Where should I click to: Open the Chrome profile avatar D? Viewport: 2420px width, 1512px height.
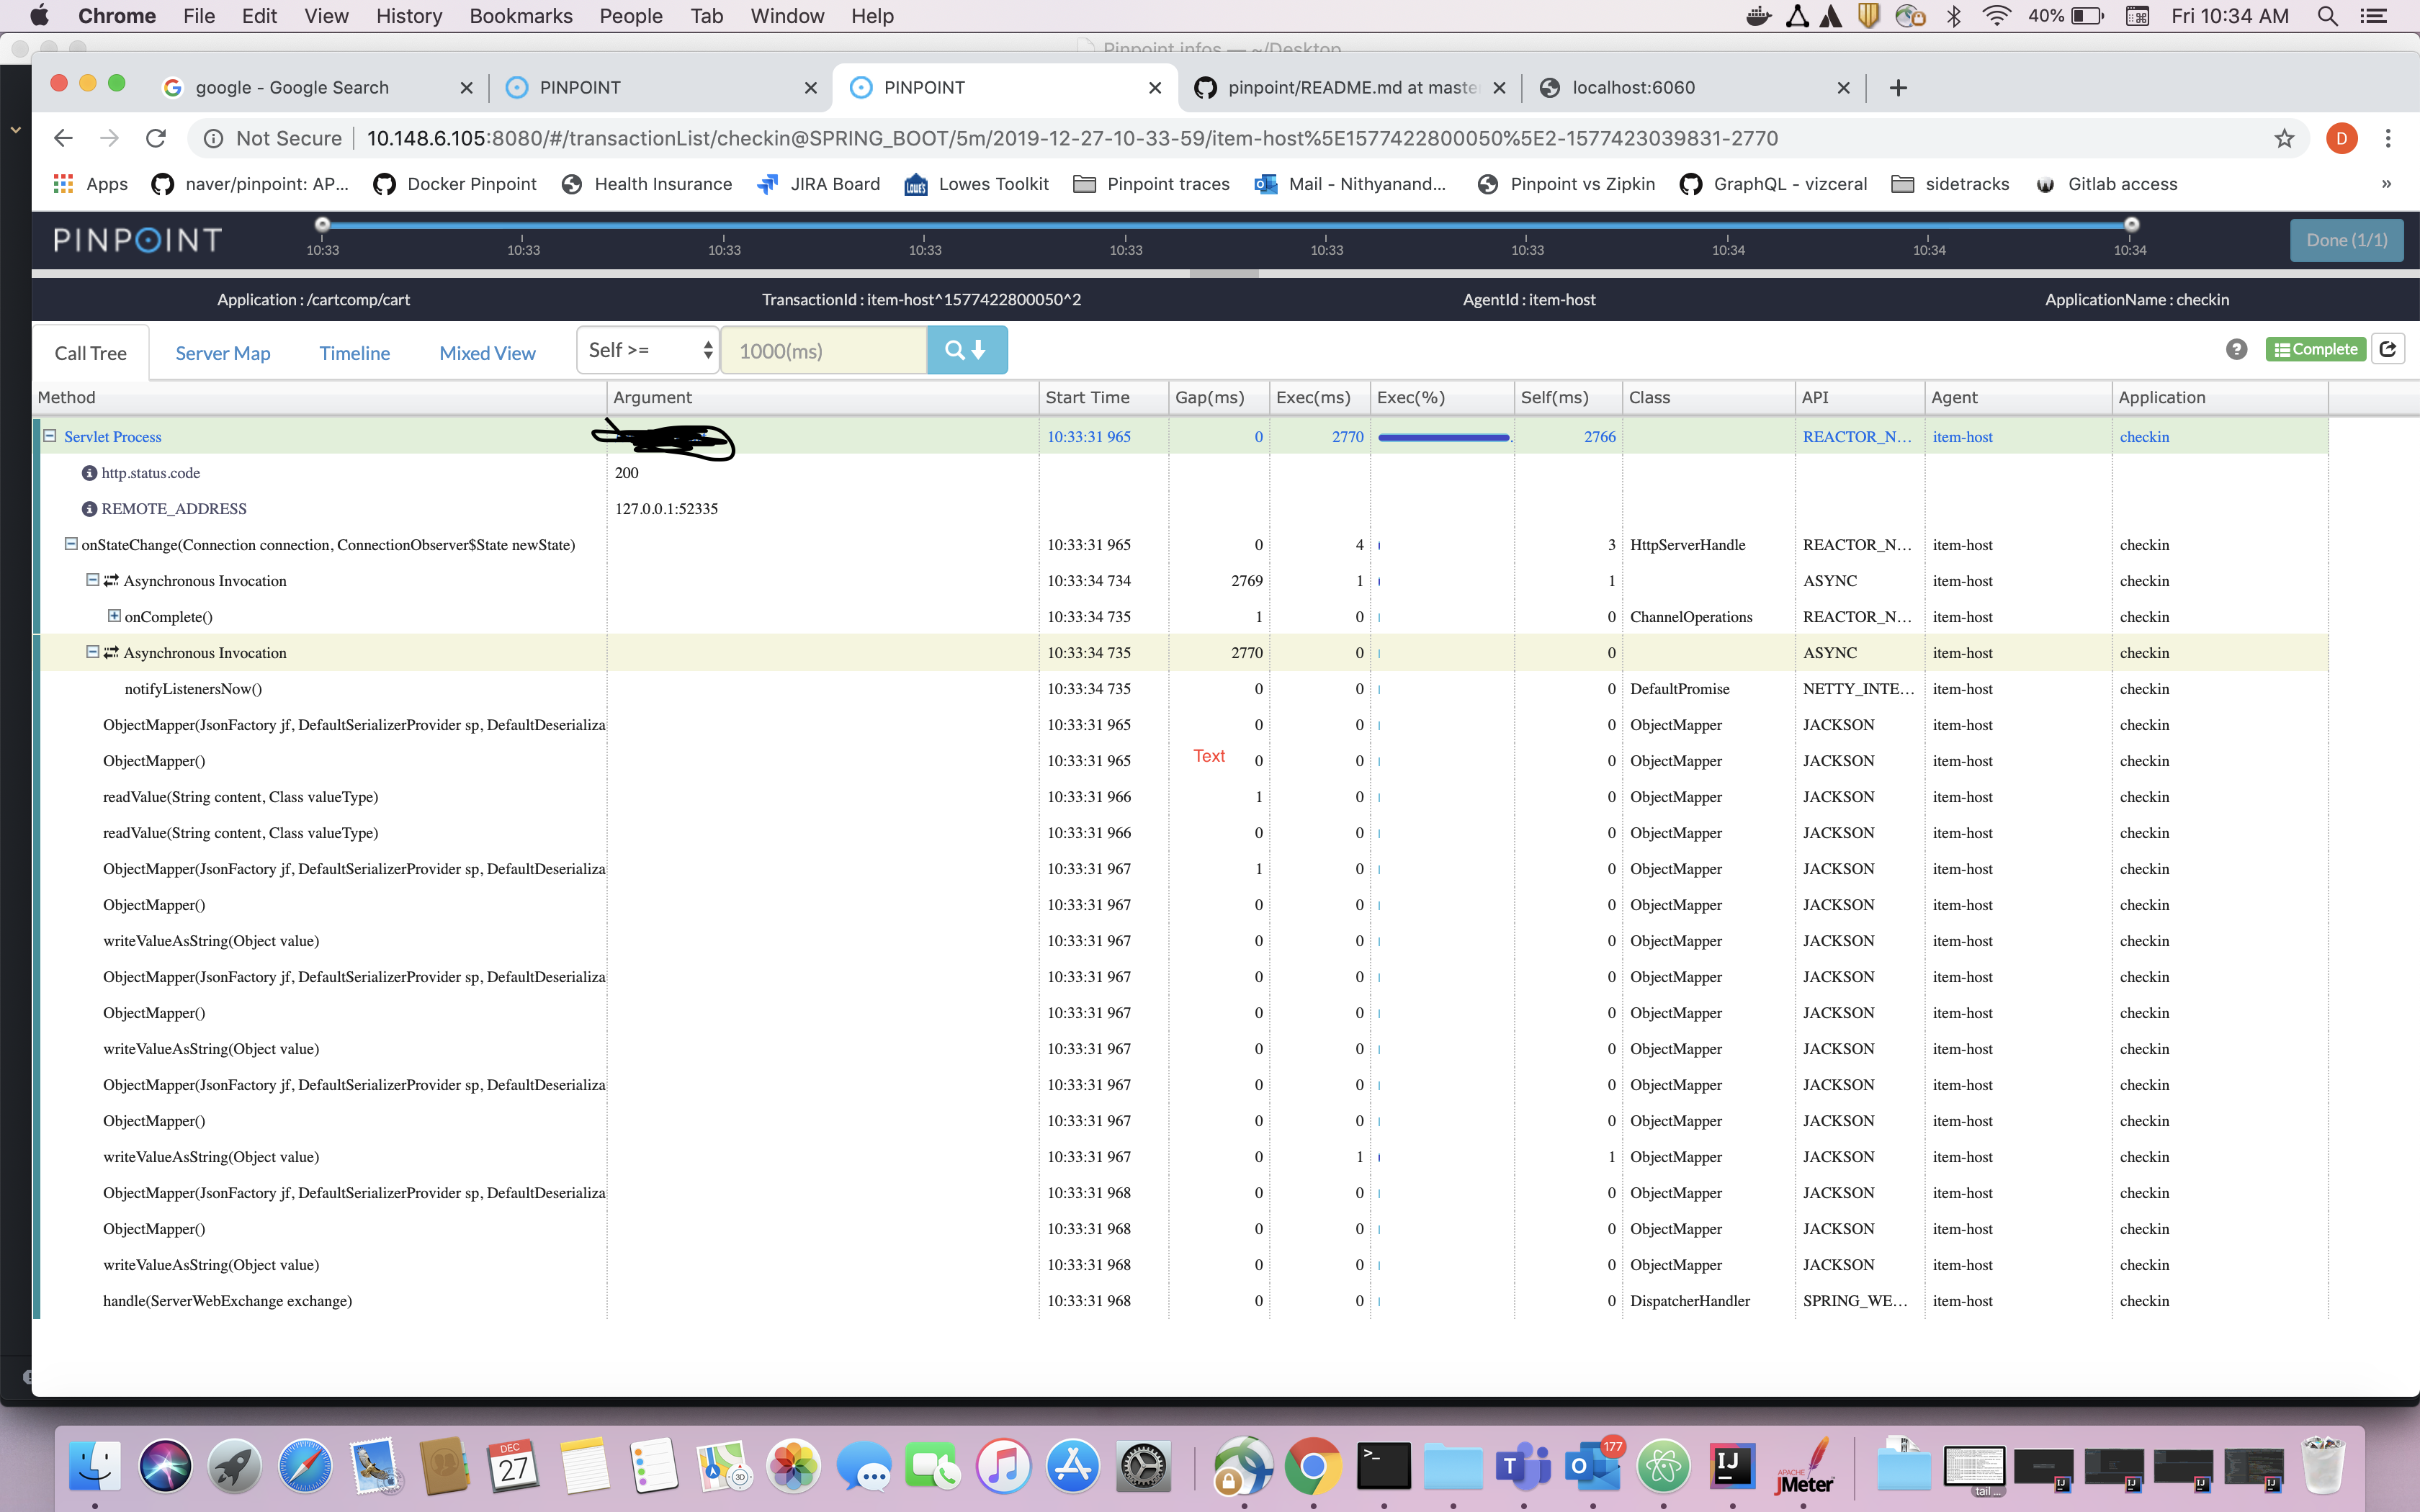2341,138
